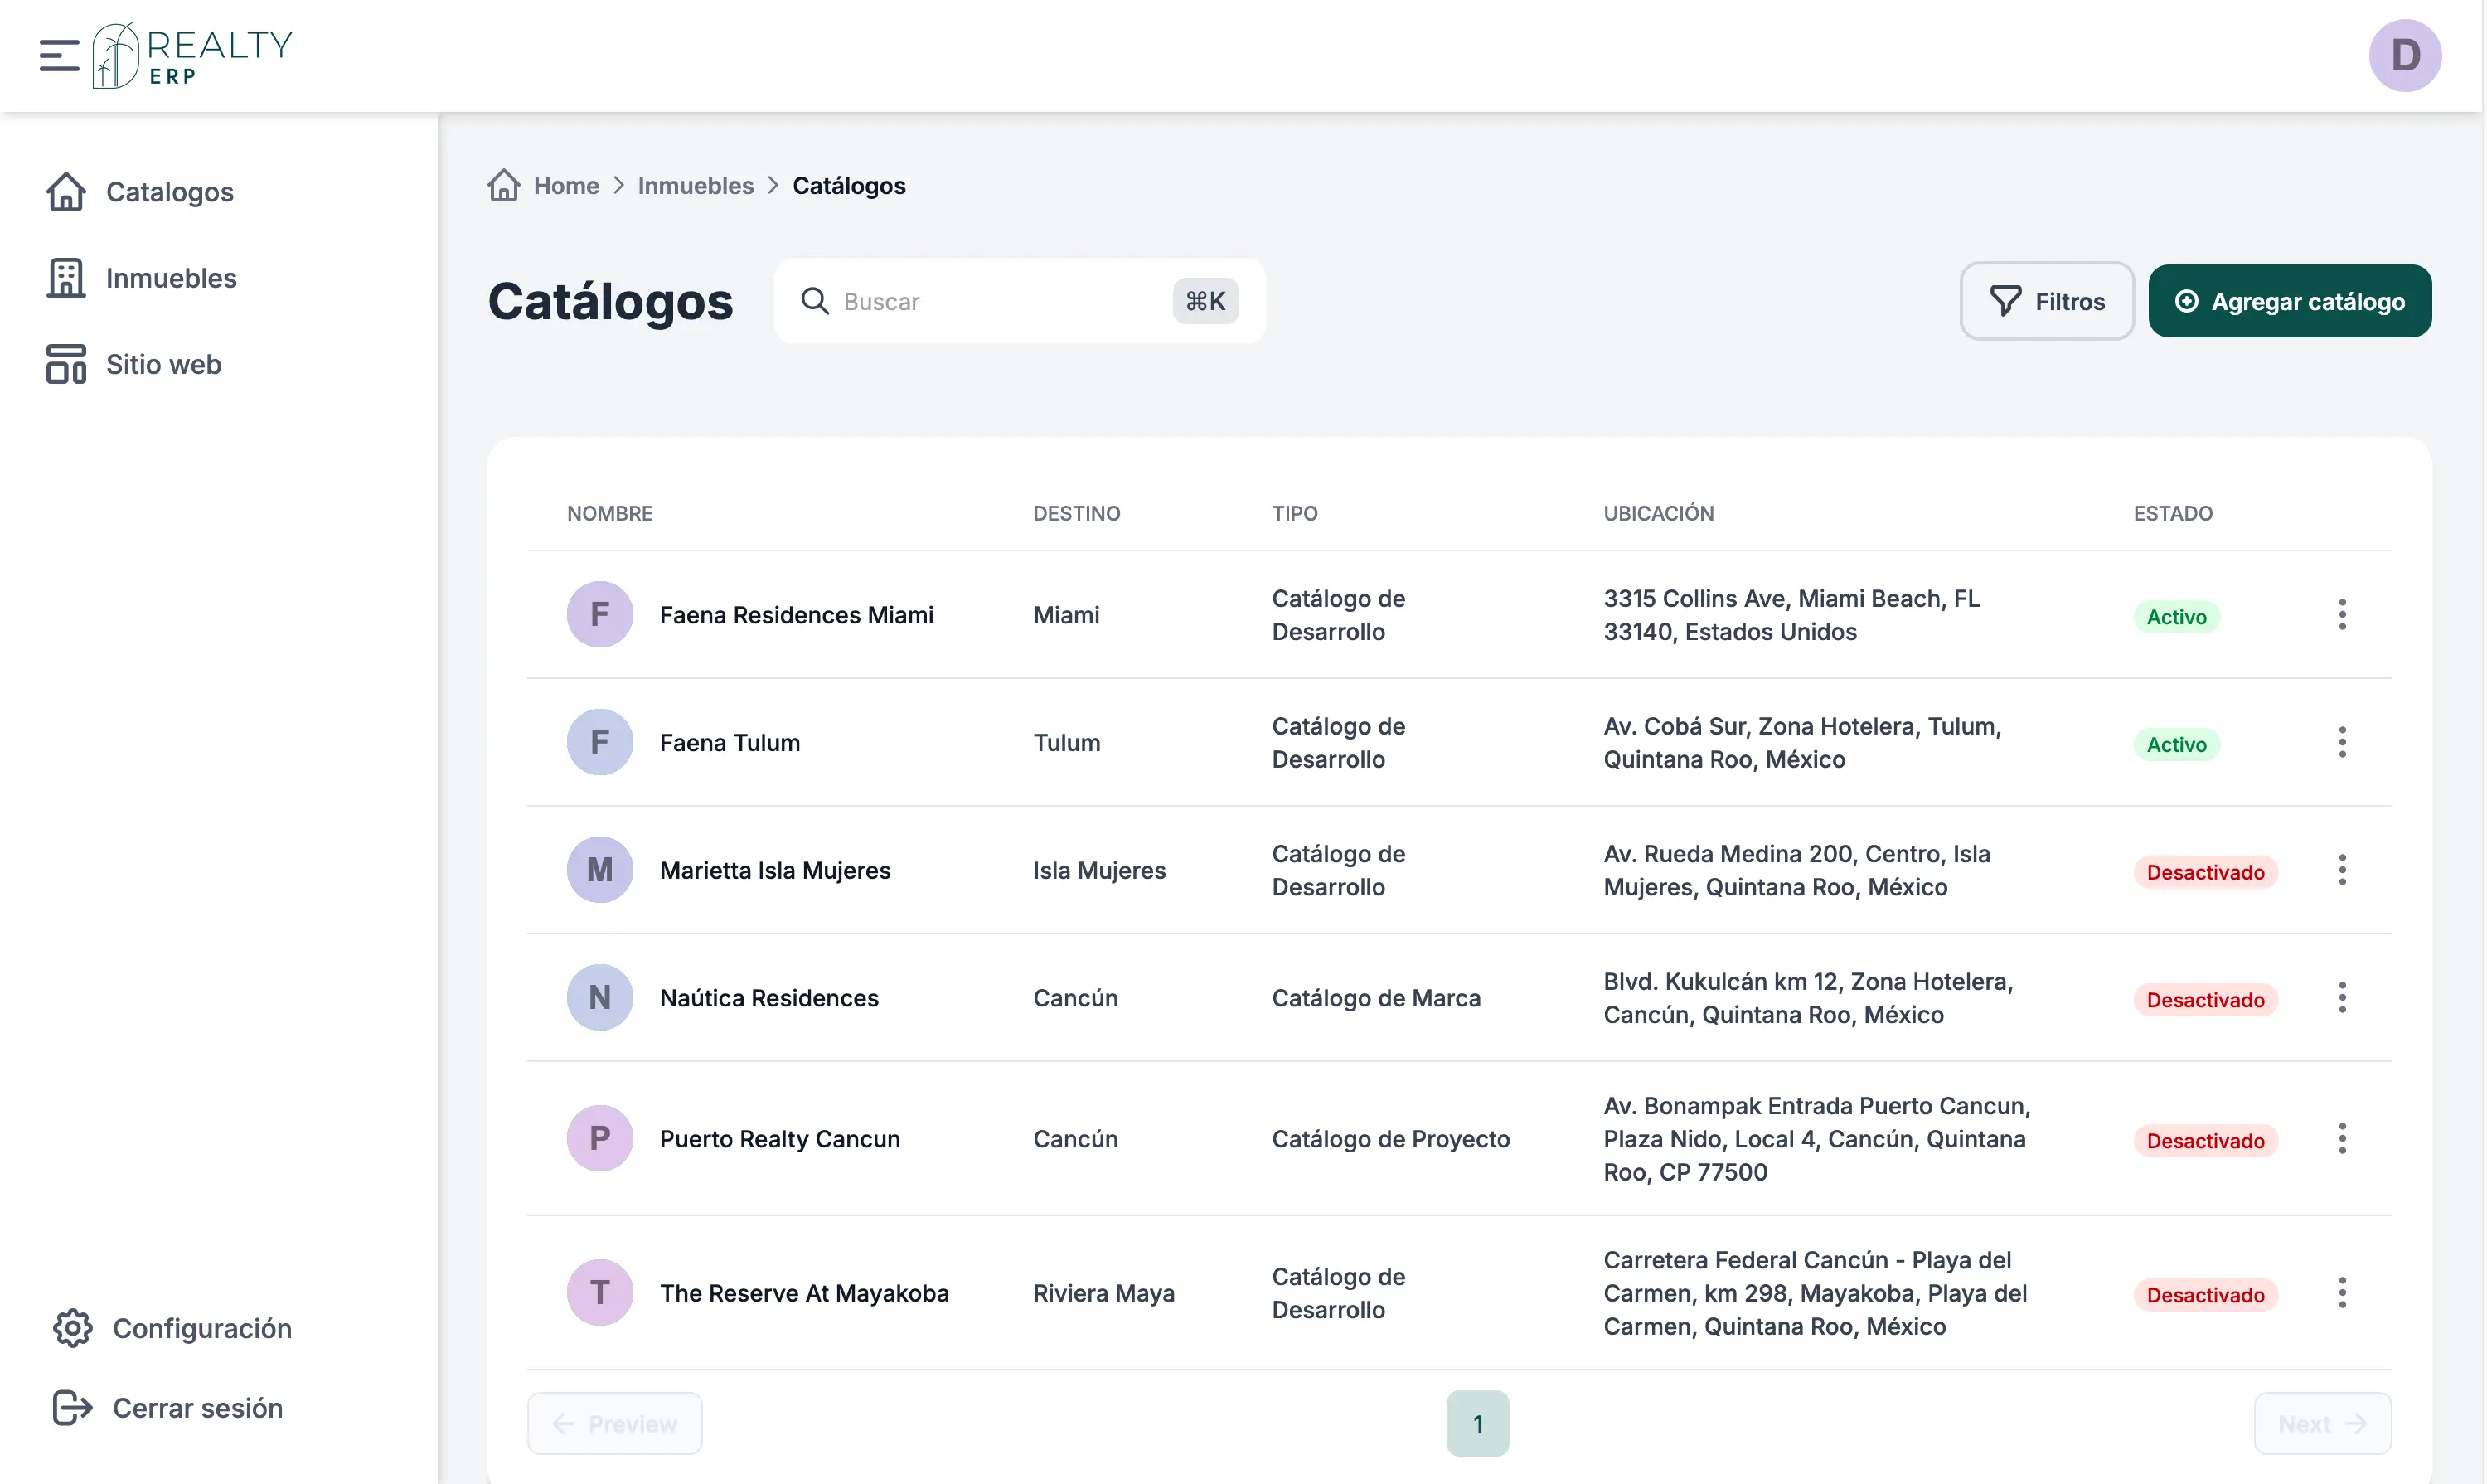Click the P avatar of Puerto Realty Cancun
This screenshot has height=1484, width=2487.
(599, 1138)
